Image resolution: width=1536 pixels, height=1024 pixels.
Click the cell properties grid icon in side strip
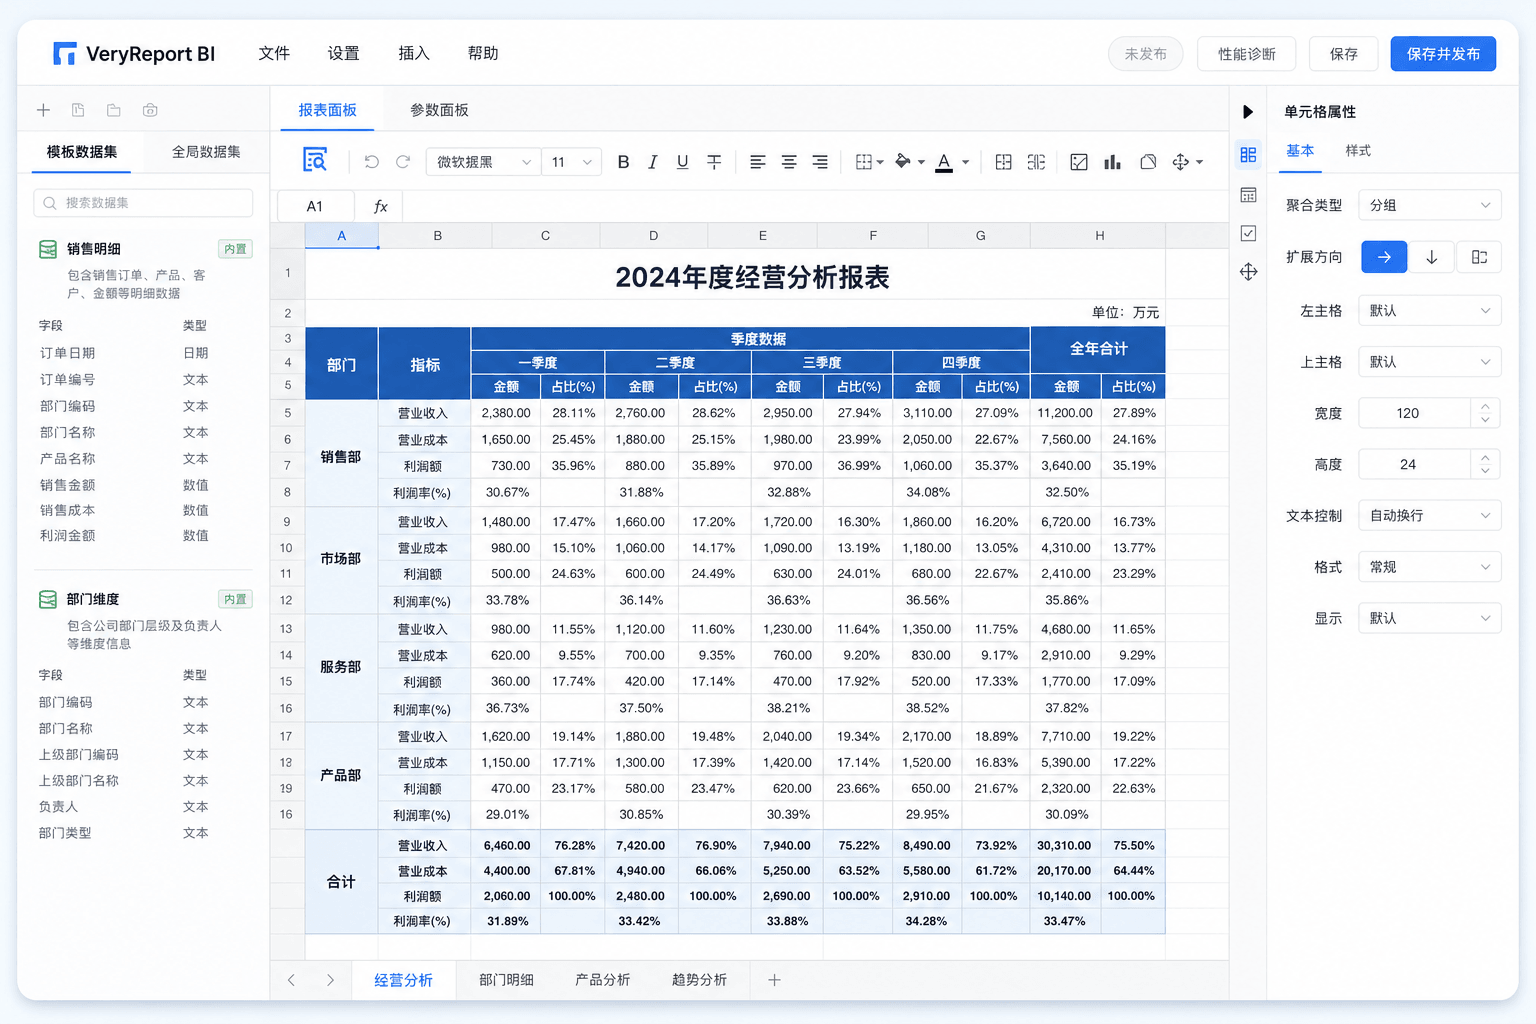coord(1248,155)
